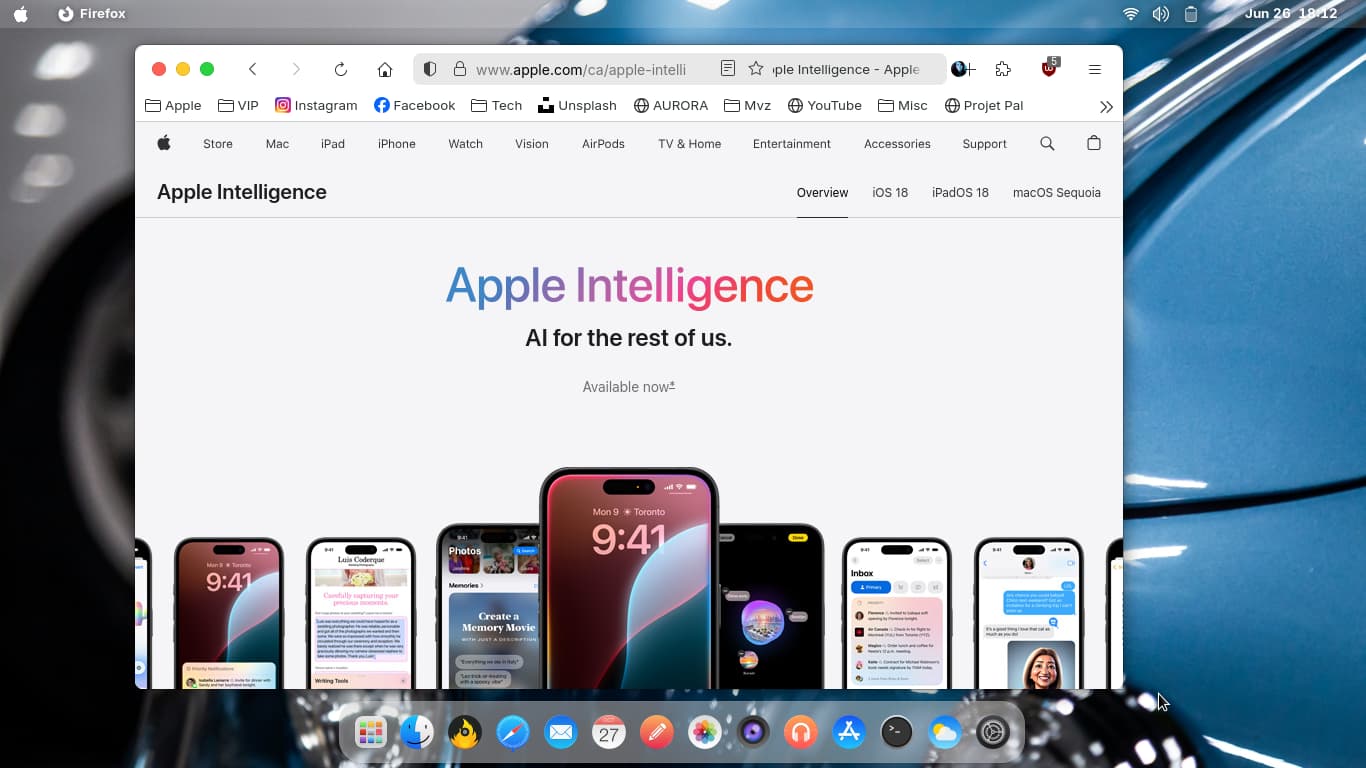Reload the current page
This screenshot has height=768, width=1366.
click(341, 69)
